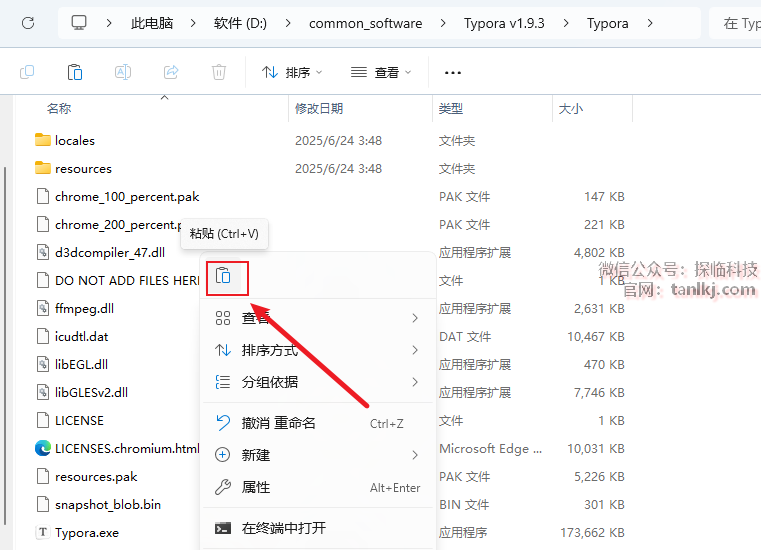This screenshot has height=550, width=761.
Task: Sort by the 类型 column header
Action: (451, 108)
